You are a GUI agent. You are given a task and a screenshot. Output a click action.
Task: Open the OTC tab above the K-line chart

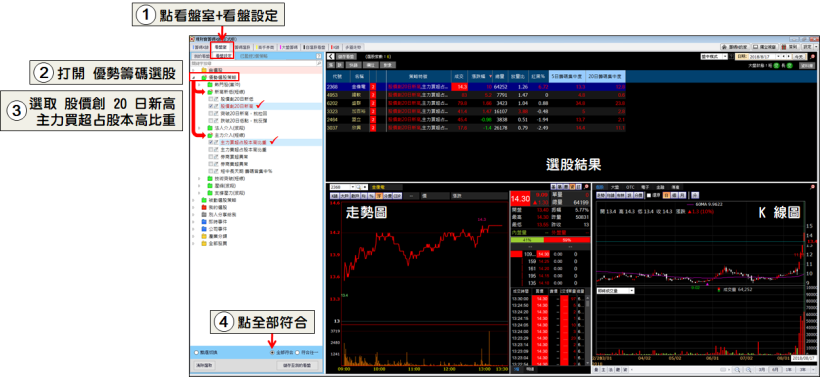630,187
